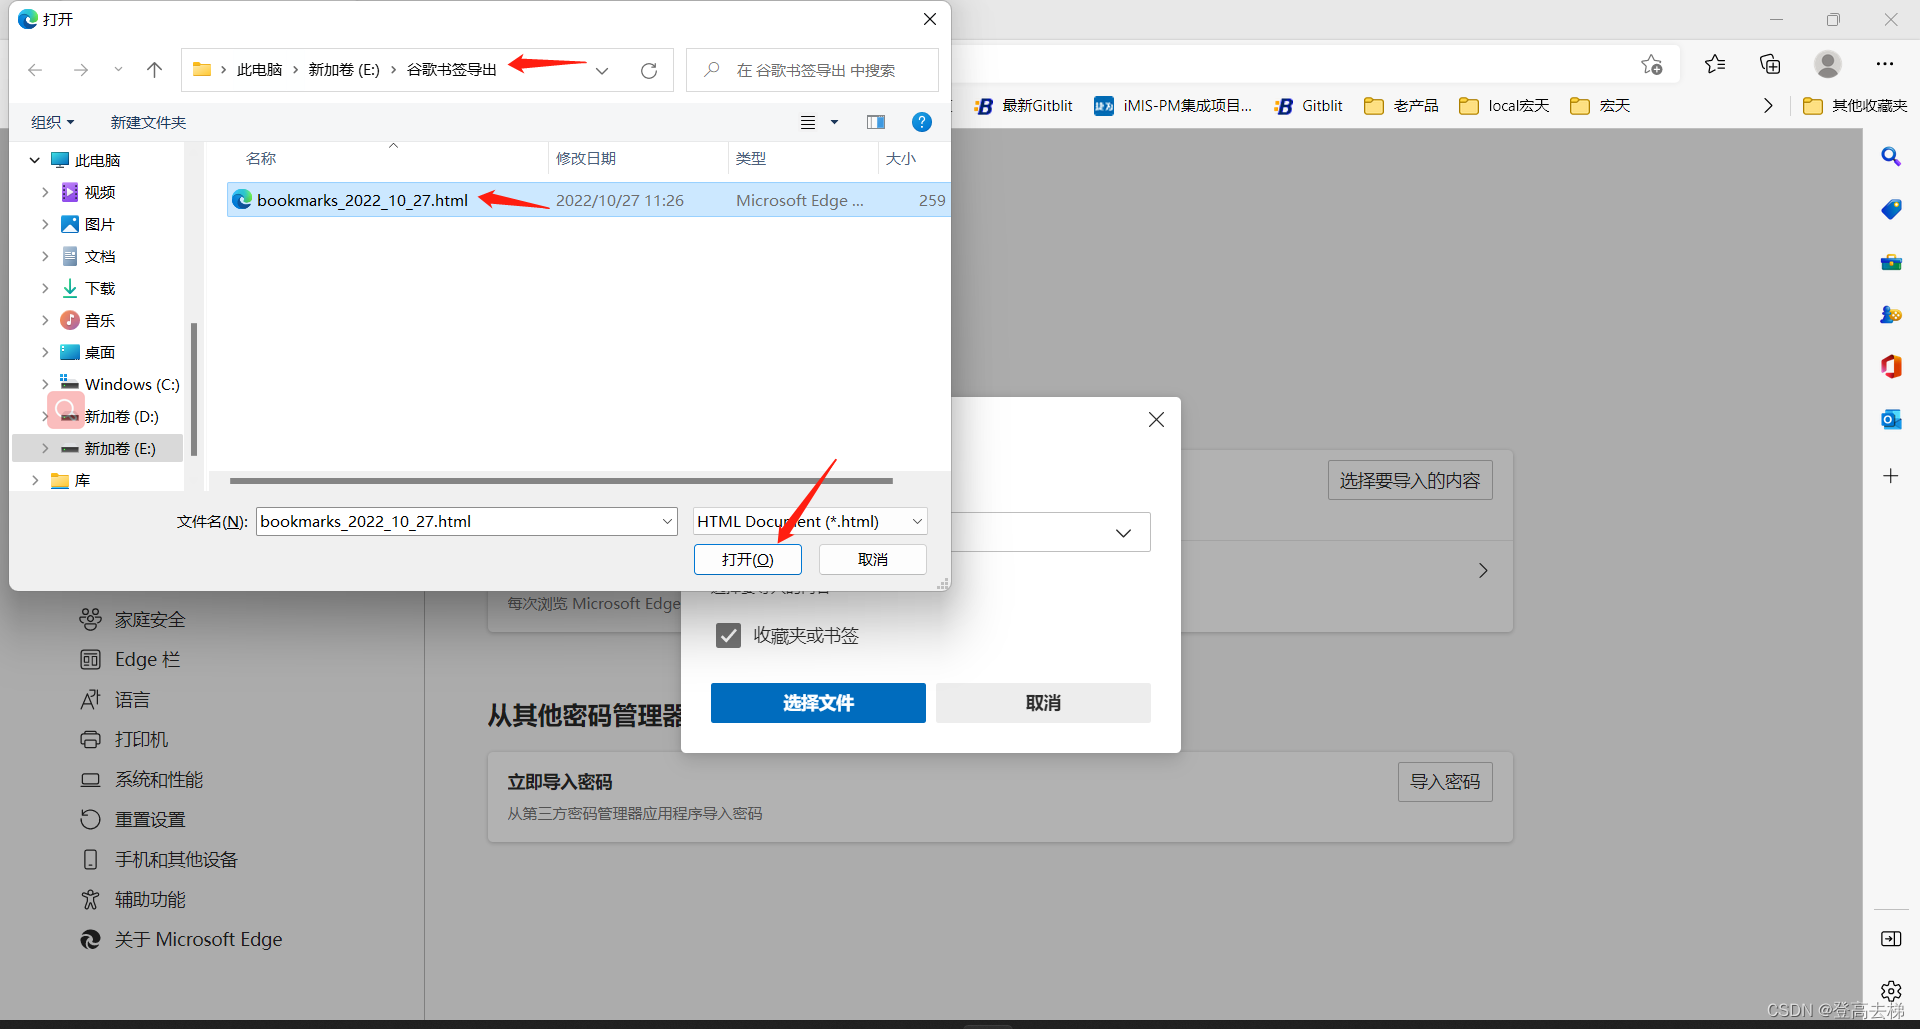The width and height of the screenshot is (1920, 1029).
Task: Open Edge sidebar search icon
Action: click(x=1891, y=157)
